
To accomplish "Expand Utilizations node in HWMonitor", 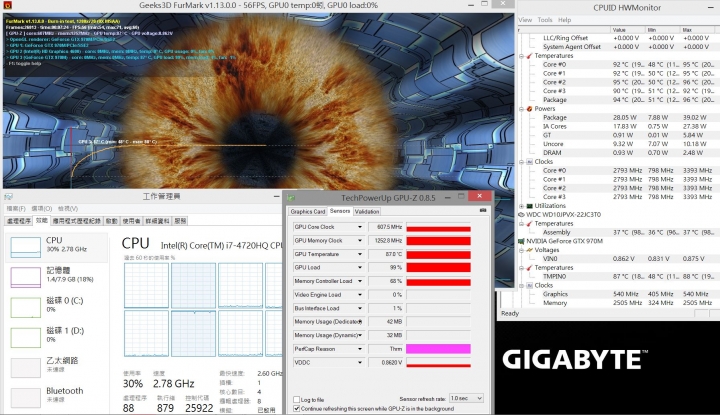I will 522,206.
